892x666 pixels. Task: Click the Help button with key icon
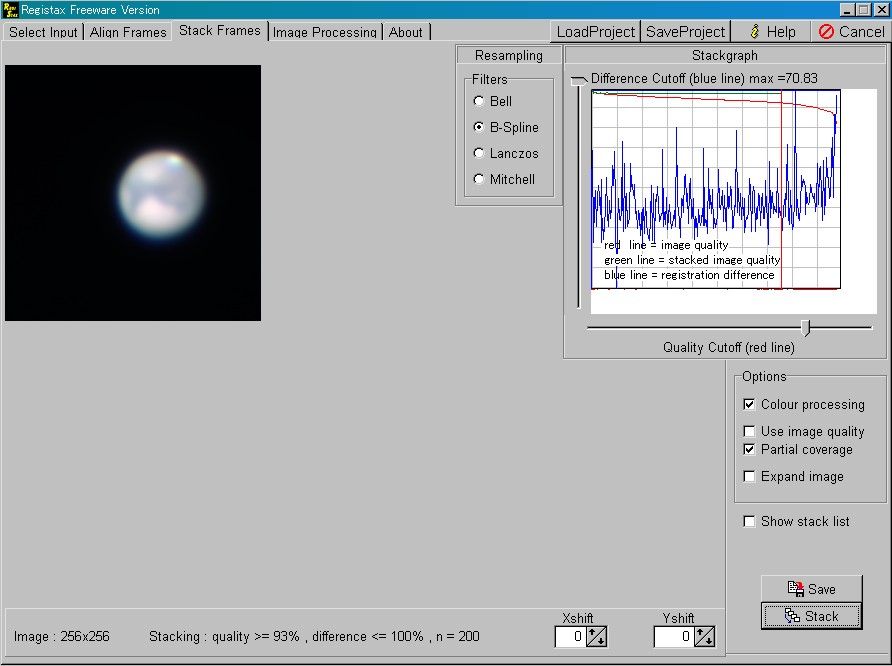pos(772,31)
